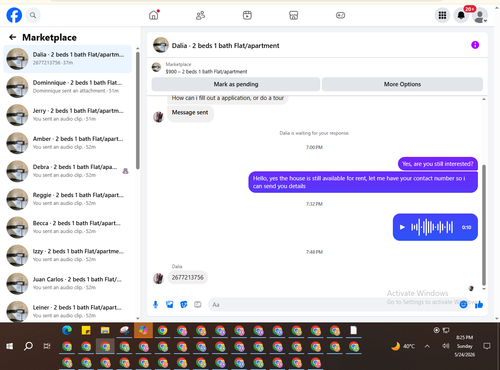Screen dimensions: 500x370
Task: Click the audio clip waveform
Action: (432, 227)
